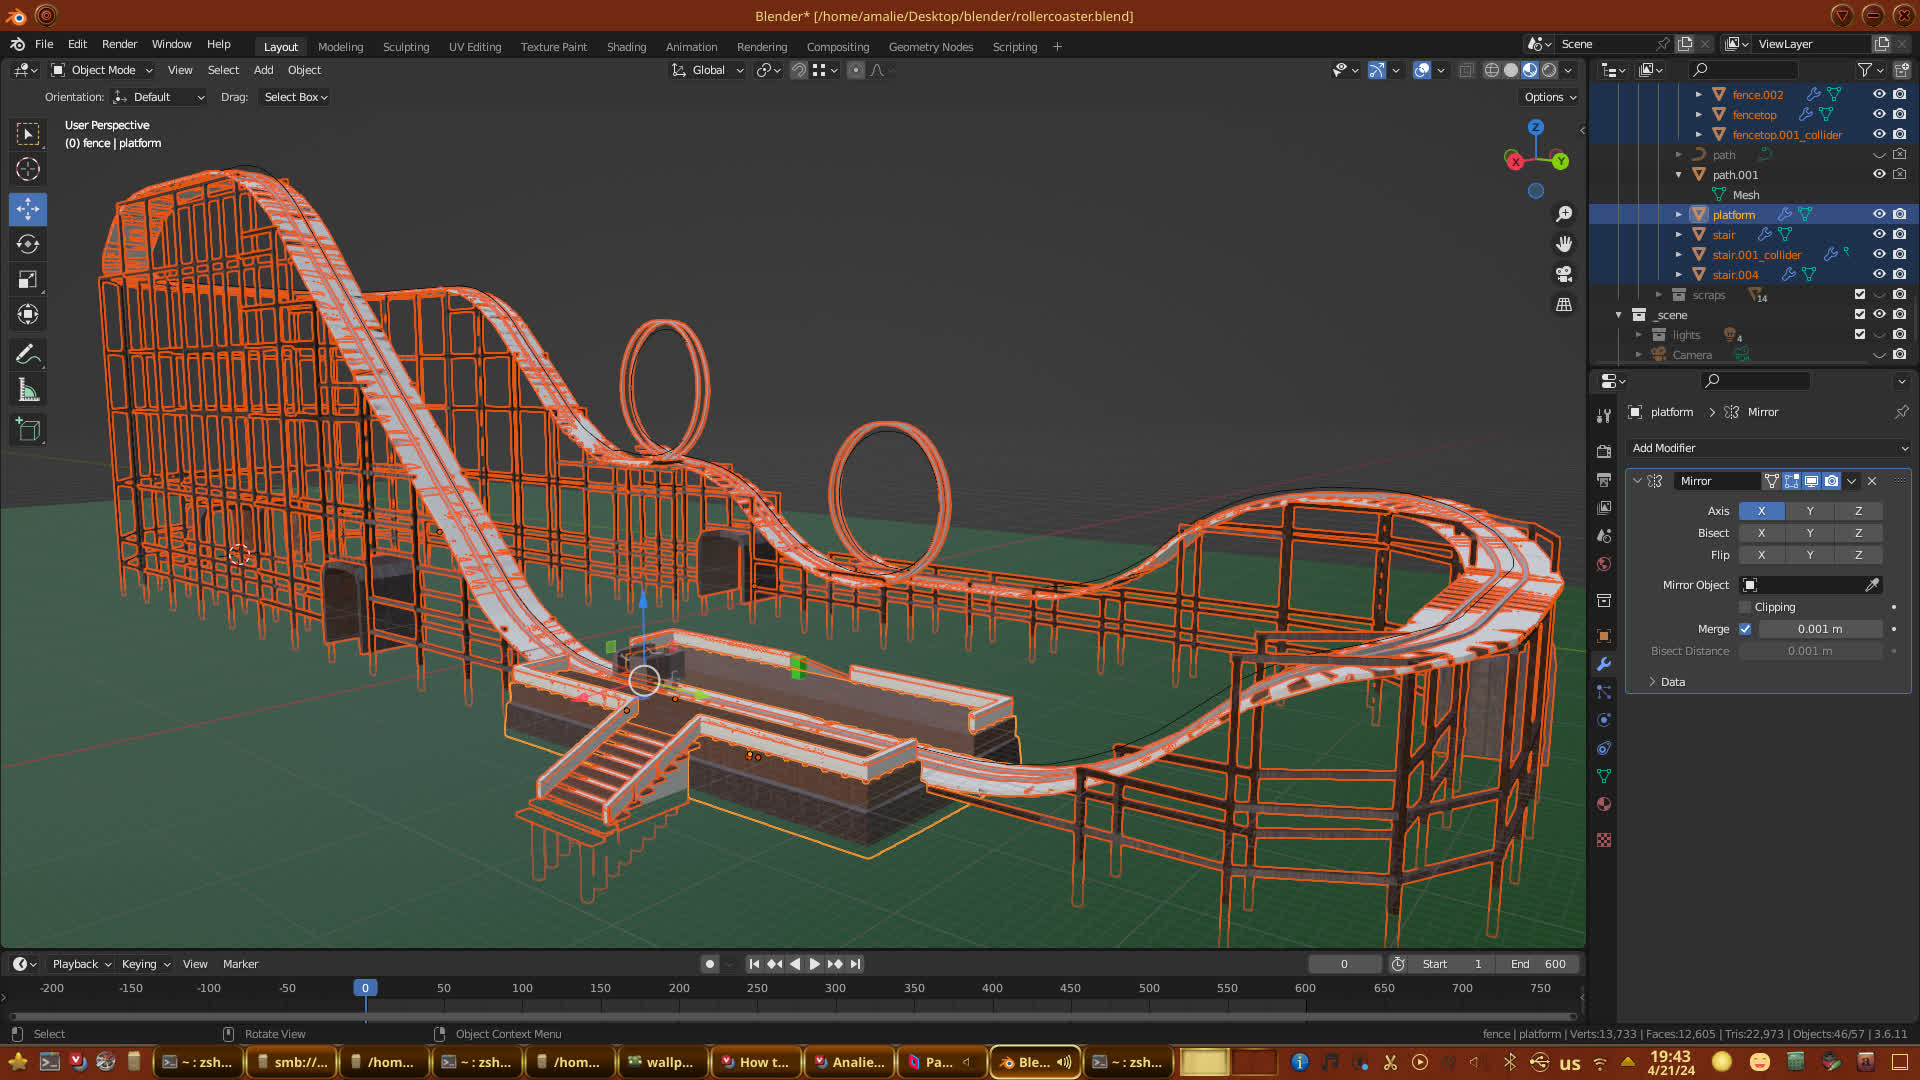Click the Merge distance 0.001 m field
Image resolution: width=1920 pixels, height=1080 pixels.
(1819, 629)
